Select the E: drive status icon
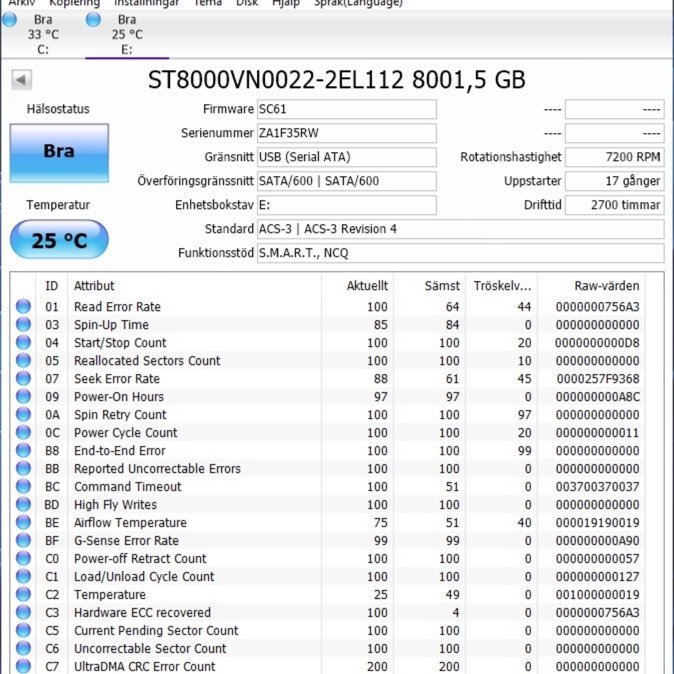This screenshot has height=674, width=674. pyautogui.click(x=94, y=20)
